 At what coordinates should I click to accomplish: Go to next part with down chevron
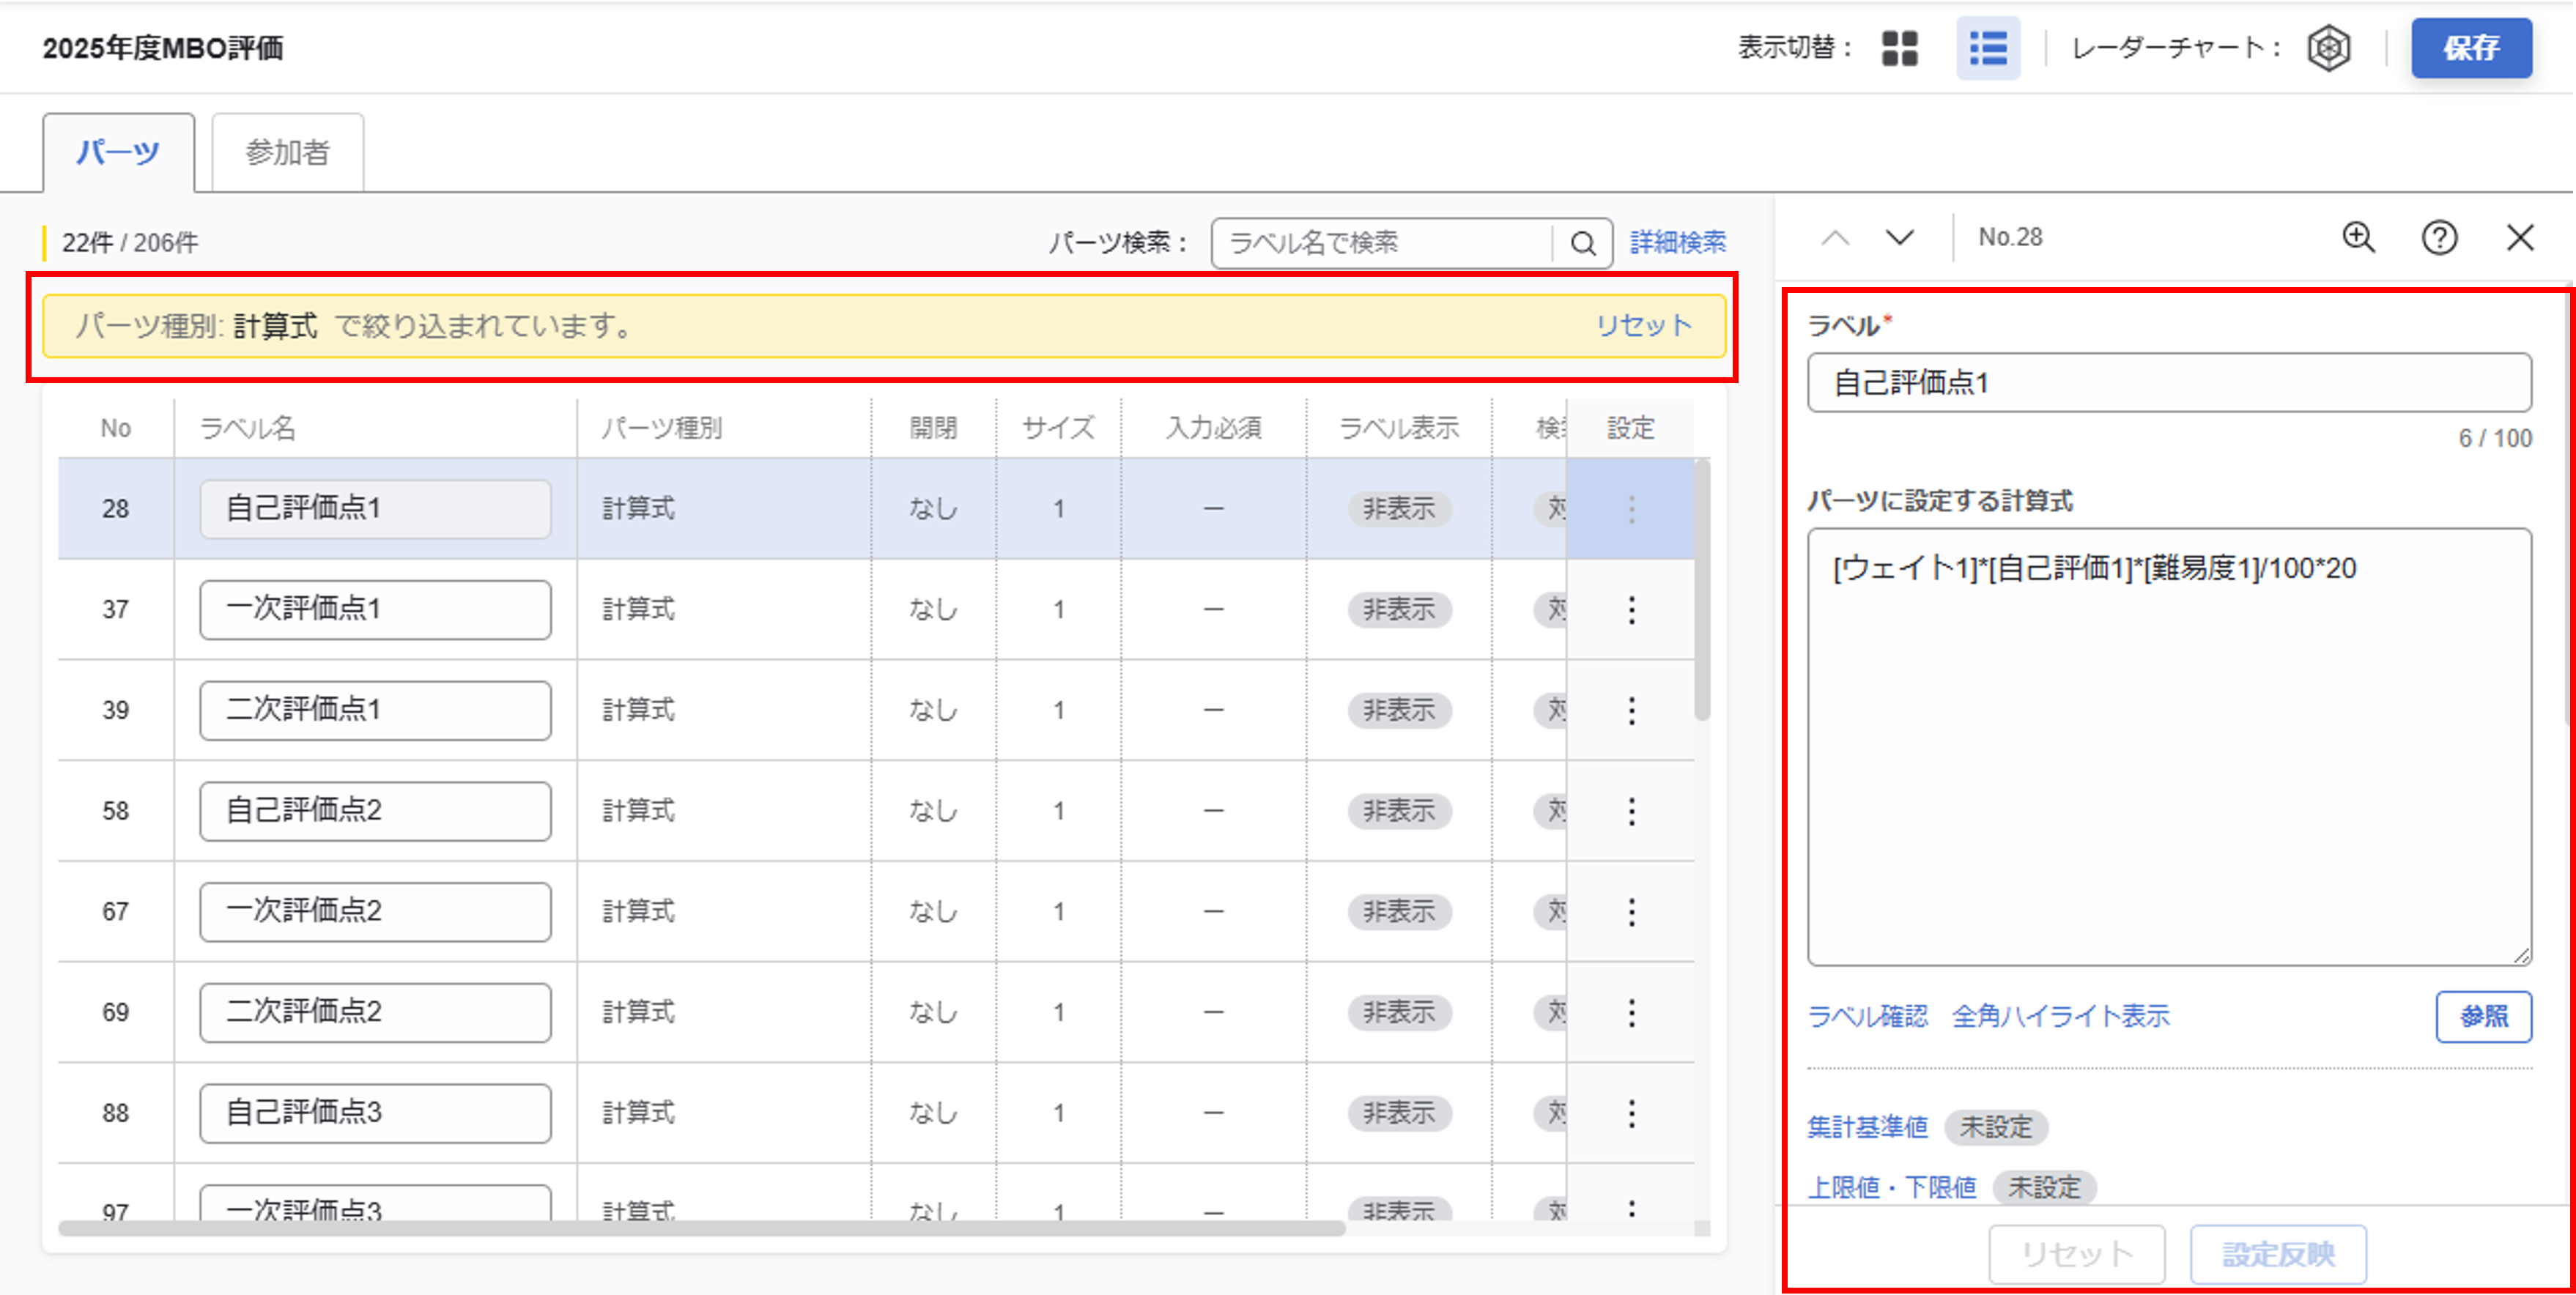pyautogui.click(x=1899, y=238)
